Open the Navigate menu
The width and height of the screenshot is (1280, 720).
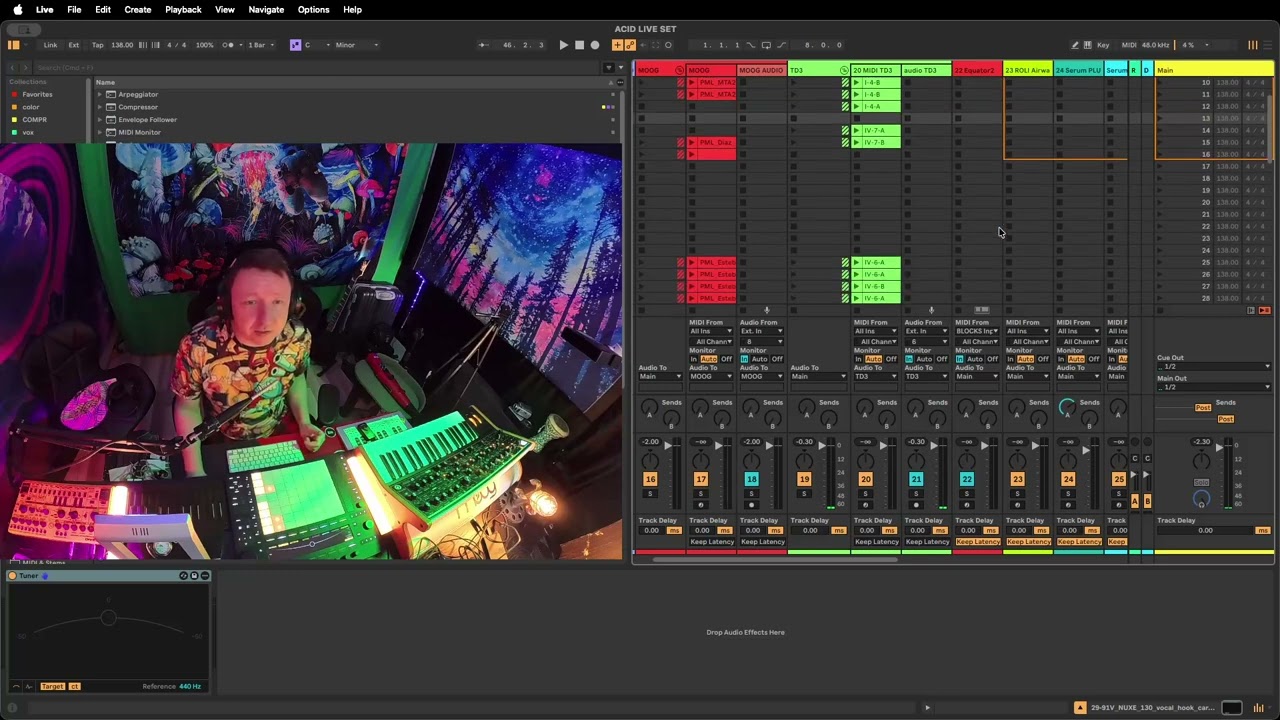266,9
